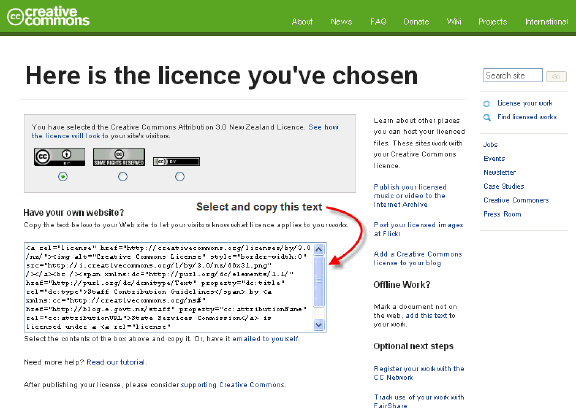
Task: Open Find licensed works link
Action: pyautogui.click(x=527, y=117)
